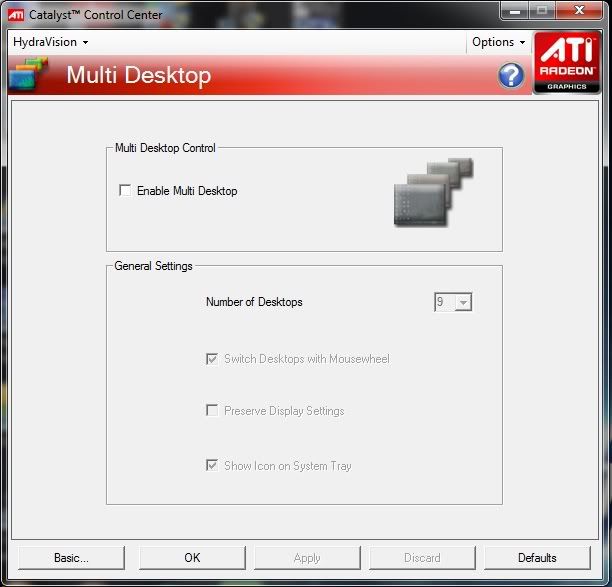This screenshot has width=612, height=587.
Task: Click the Discard button
Action: 422,558
